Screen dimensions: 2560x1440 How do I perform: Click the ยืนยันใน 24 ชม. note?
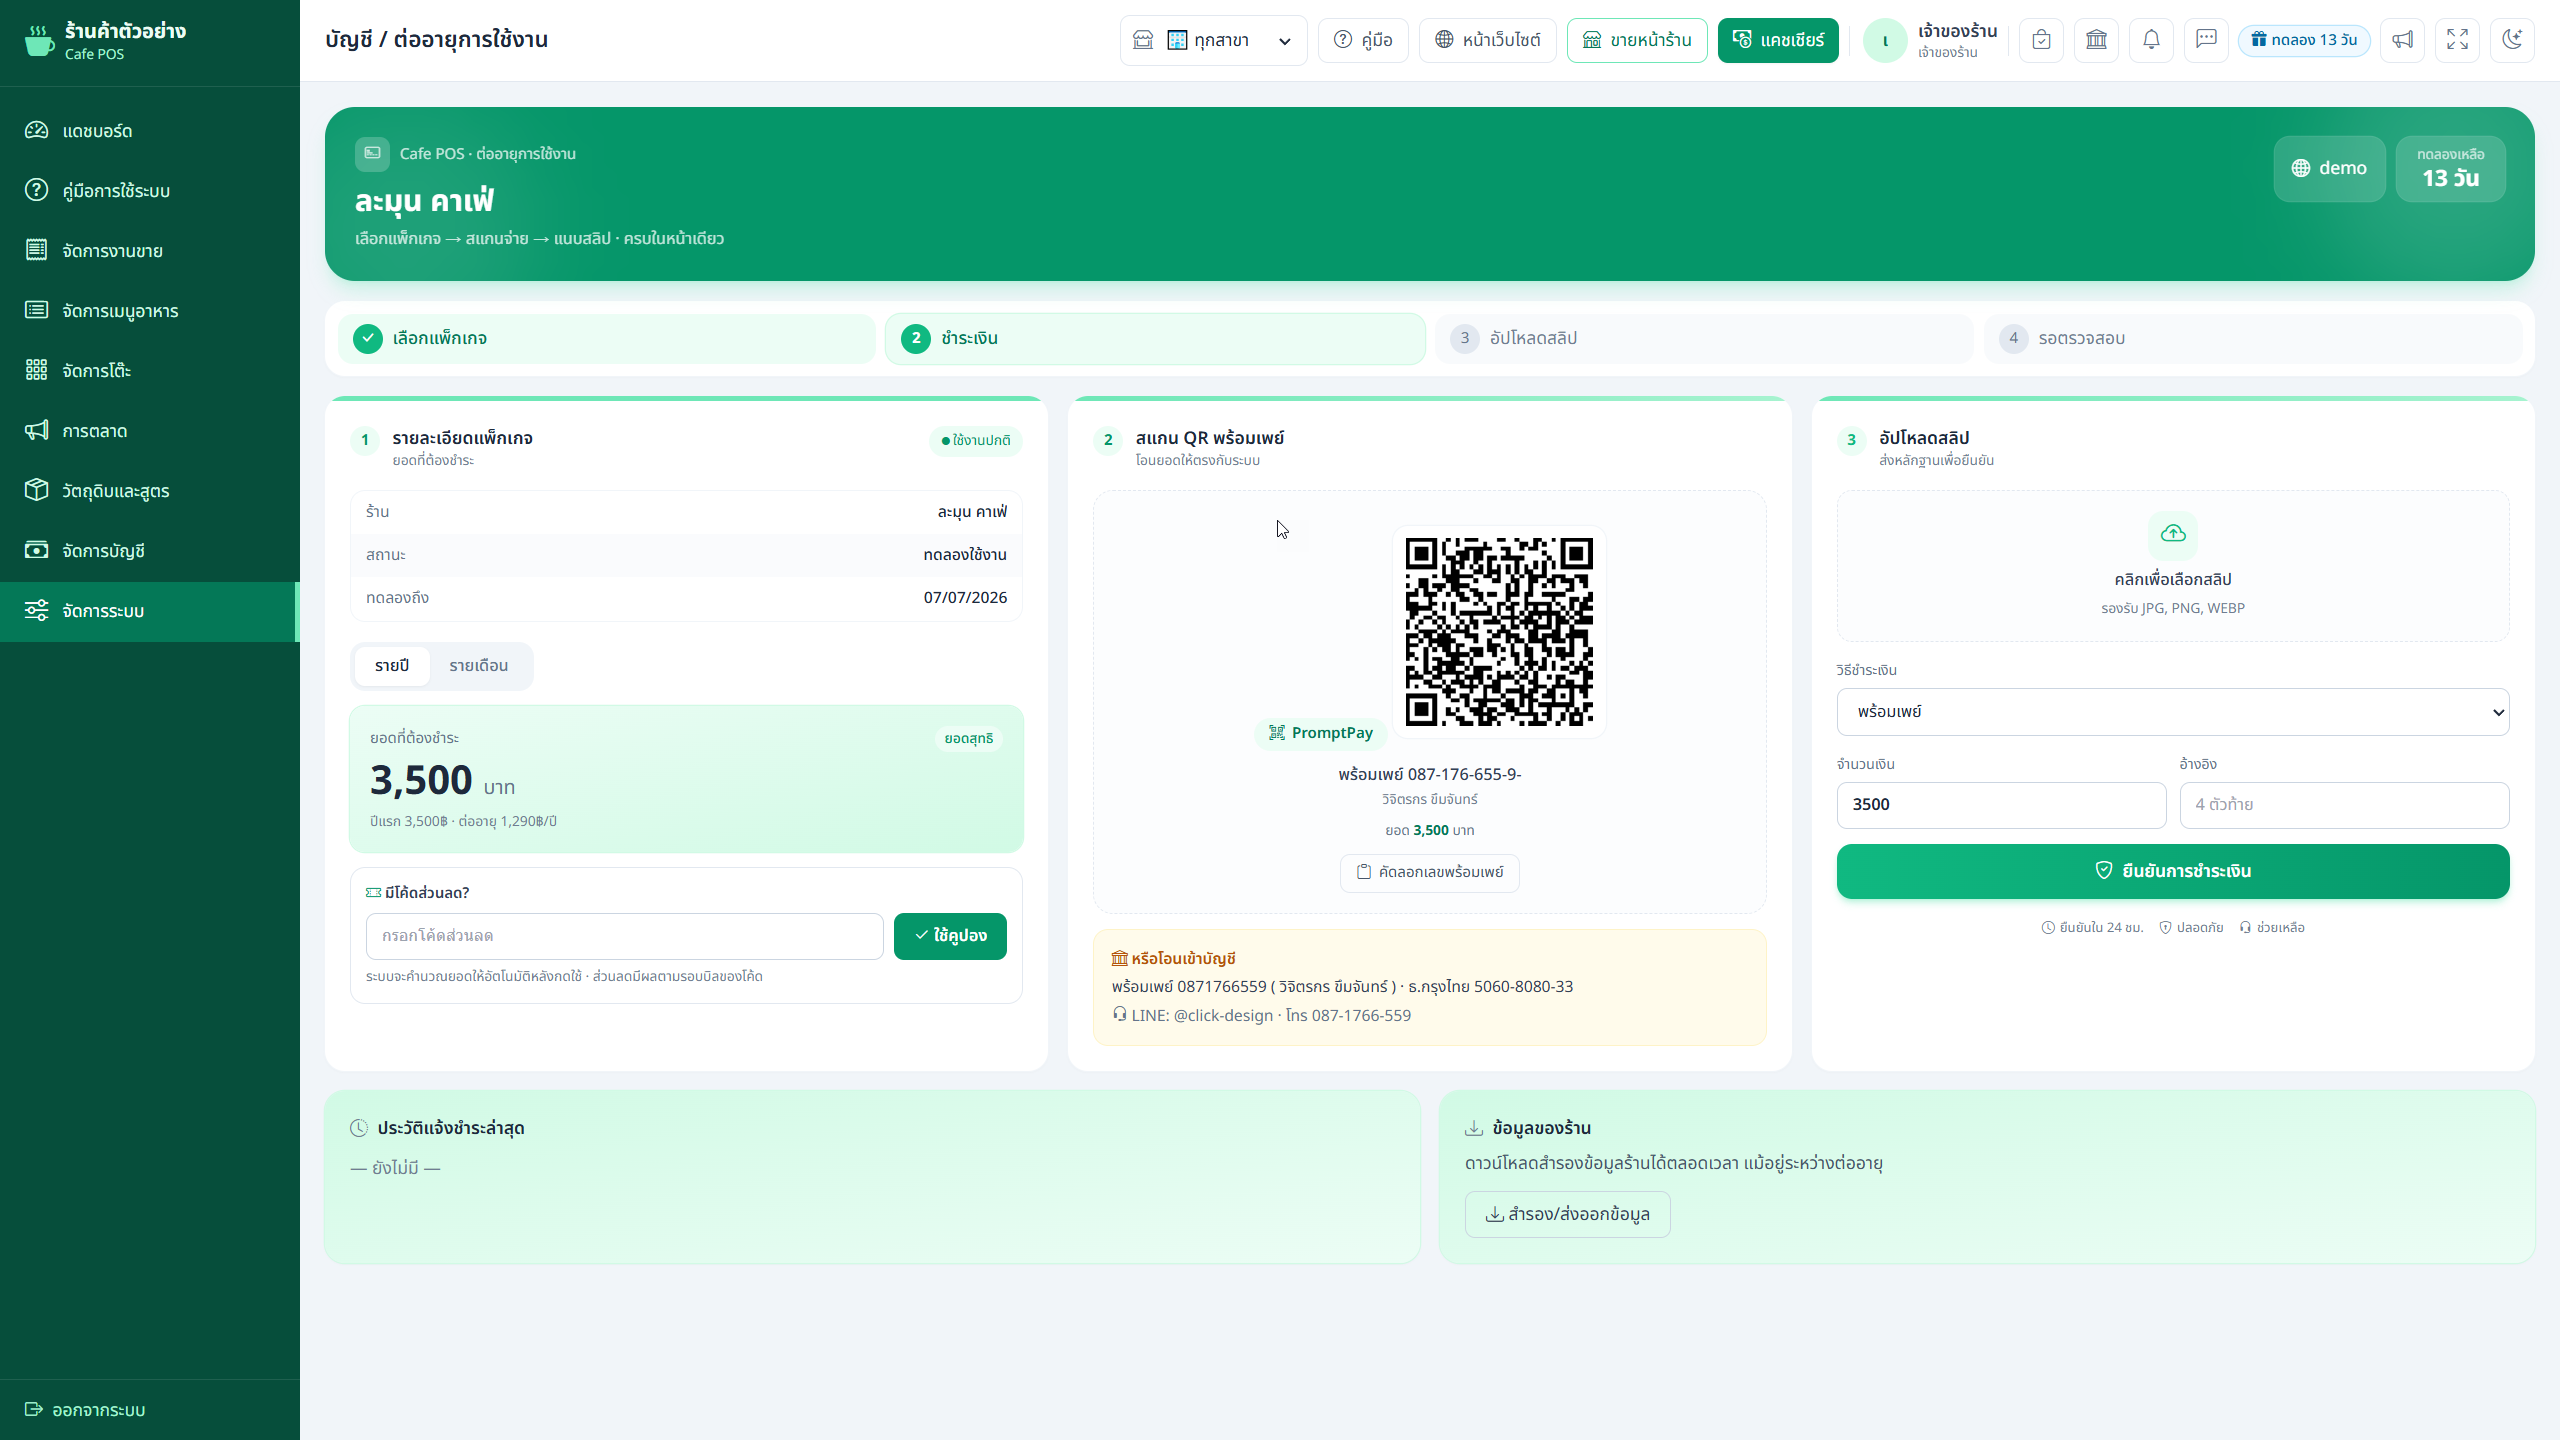pyautogui.click(x=2092, y=928)
